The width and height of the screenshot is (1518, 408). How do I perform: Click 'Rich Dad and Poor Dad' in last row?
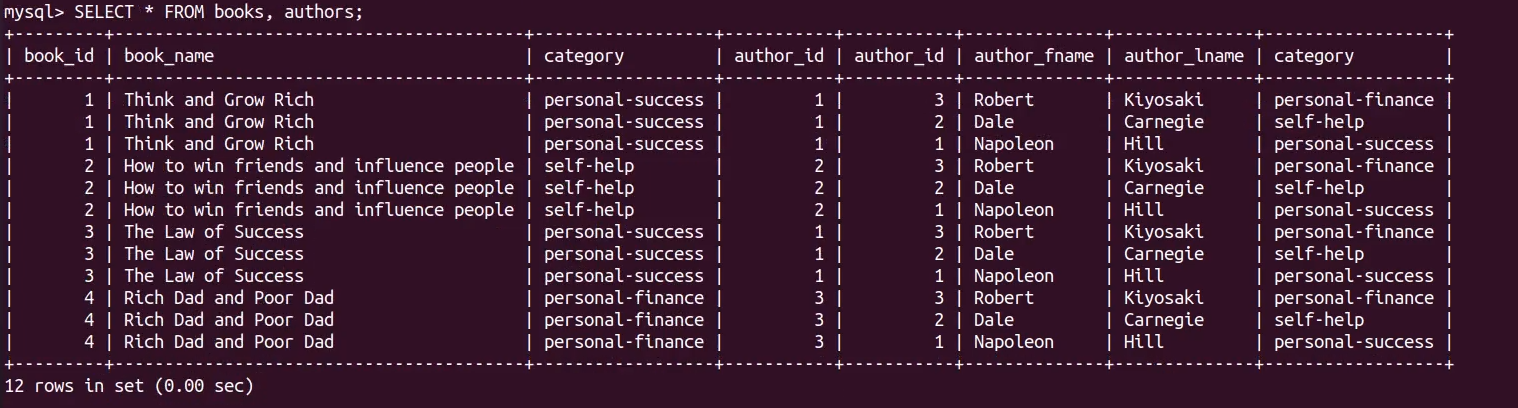228,342
